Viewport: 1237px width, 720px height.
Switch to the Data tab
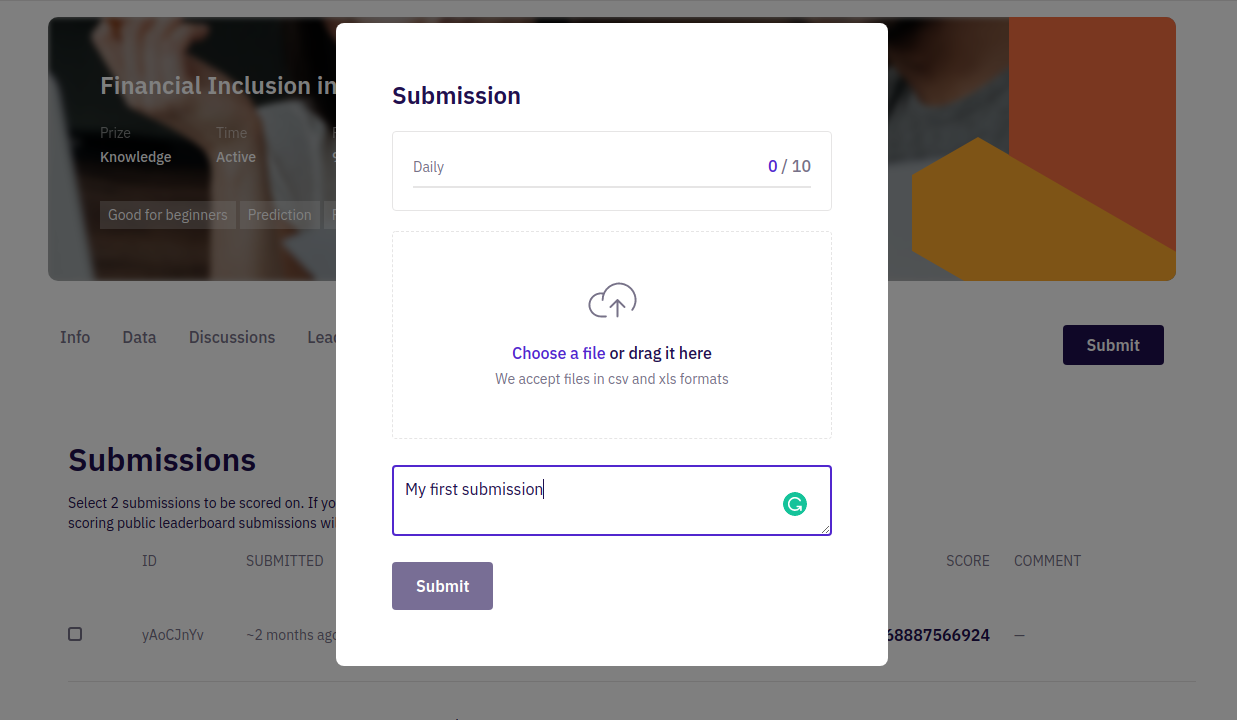tap(139, 337)
